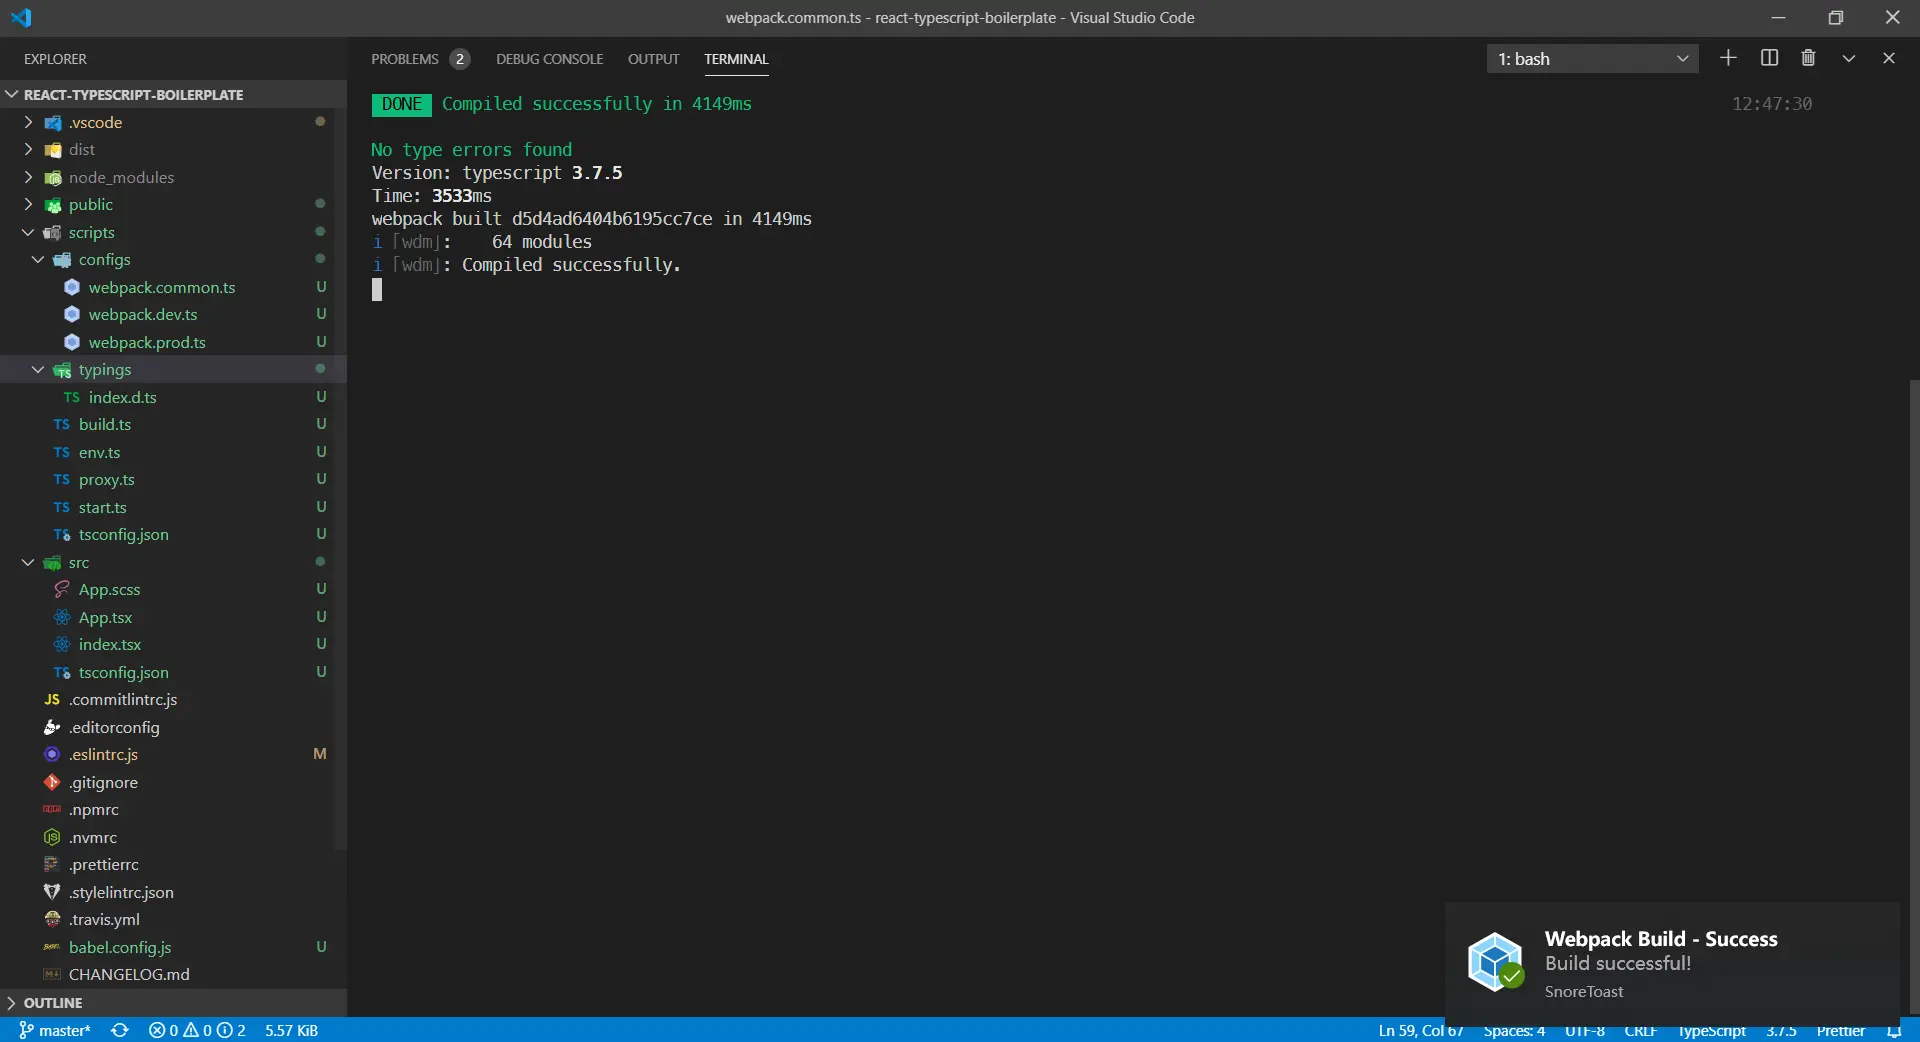This screenshot has width=1920, height=1042.
Task: Click the 5.57 KiB file size status item
Action: pos(291,1030)
